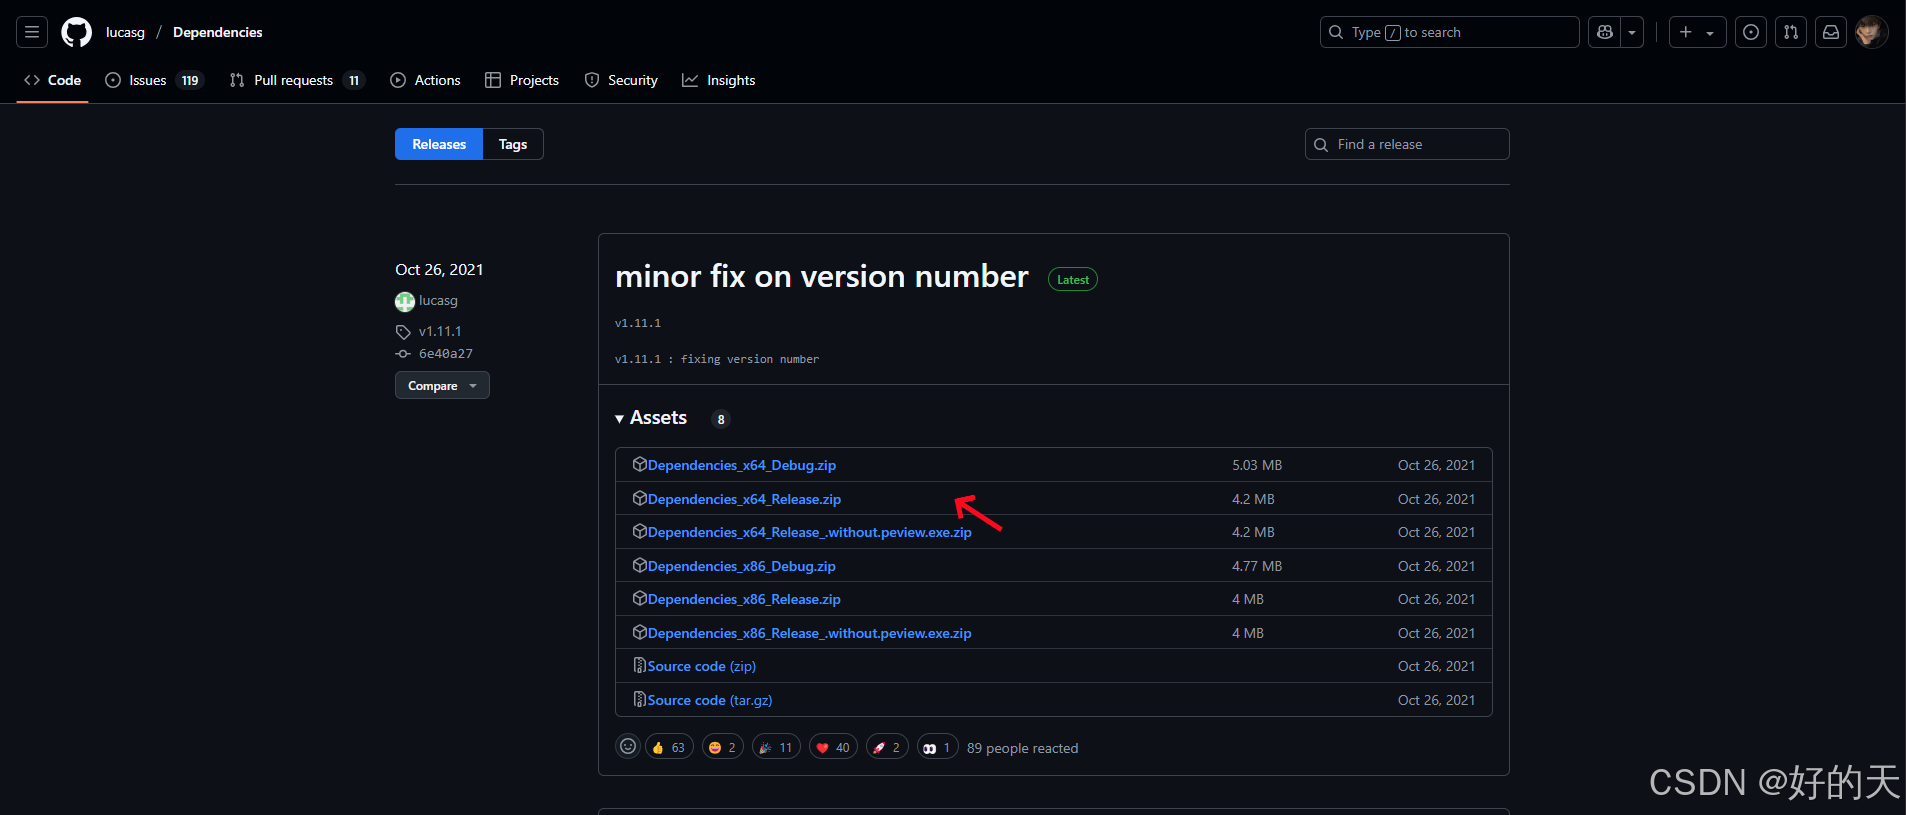Focus the Type / to search box

tap(1449, 32)
